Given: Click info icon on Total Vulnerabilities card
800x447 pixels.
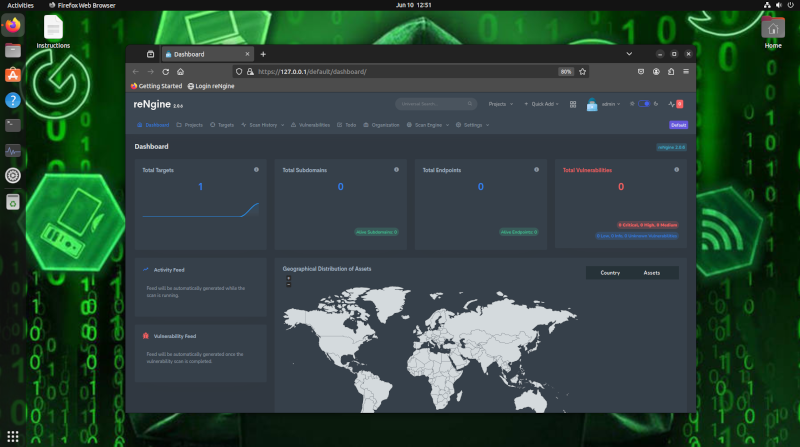Looking at the screenshot, I should [x=677, y=170].
